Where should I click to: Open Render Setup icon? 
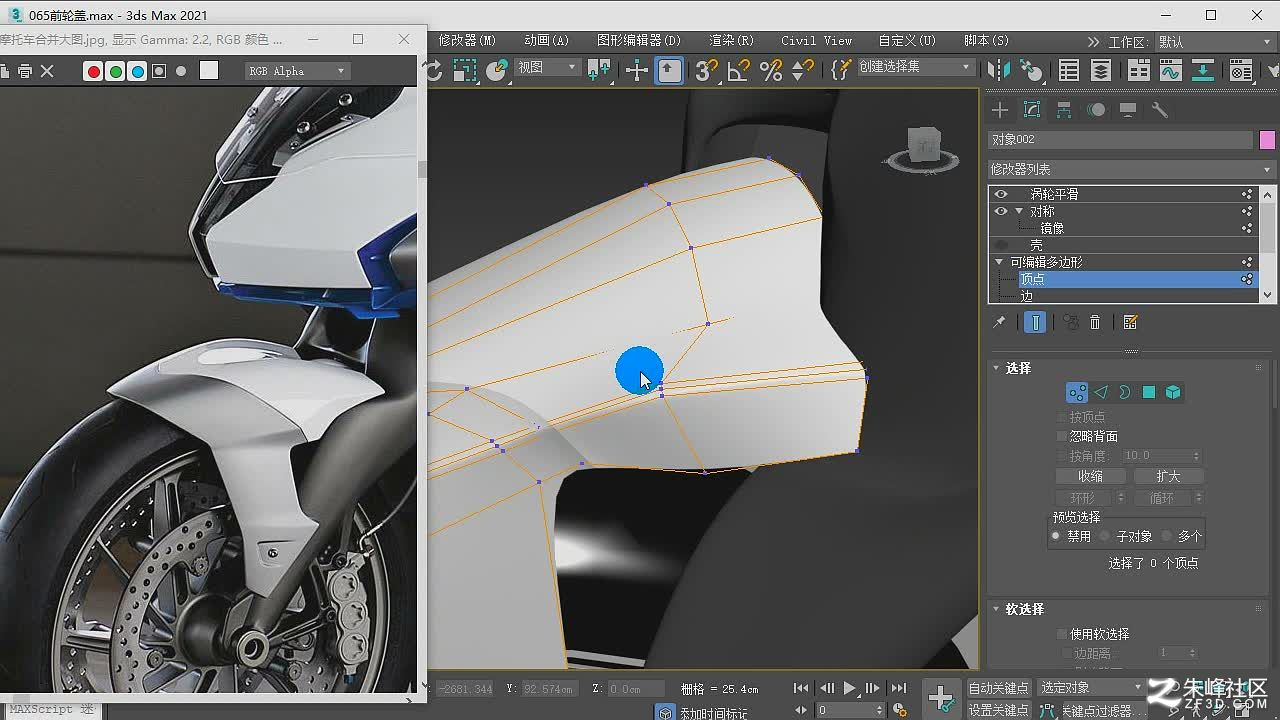[x=1241, y=70]
